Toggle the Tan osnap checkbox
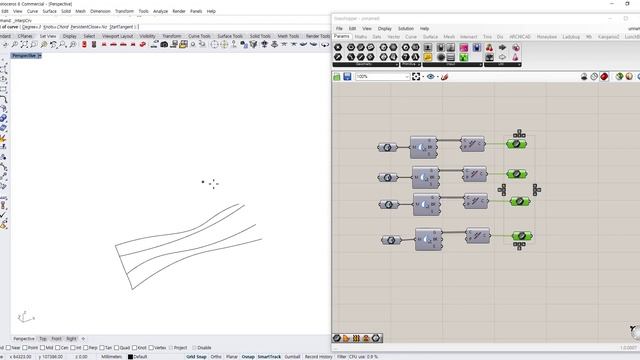 pos(102,348)
